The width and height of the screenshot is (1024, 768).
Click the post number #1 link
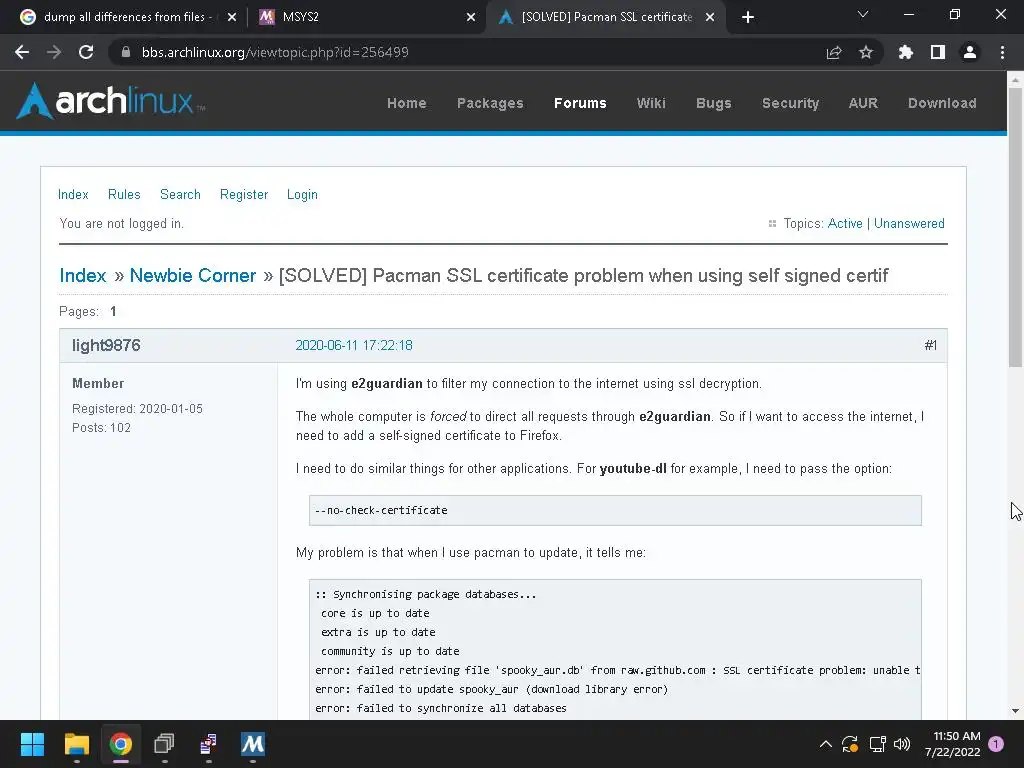coord(931,345)
